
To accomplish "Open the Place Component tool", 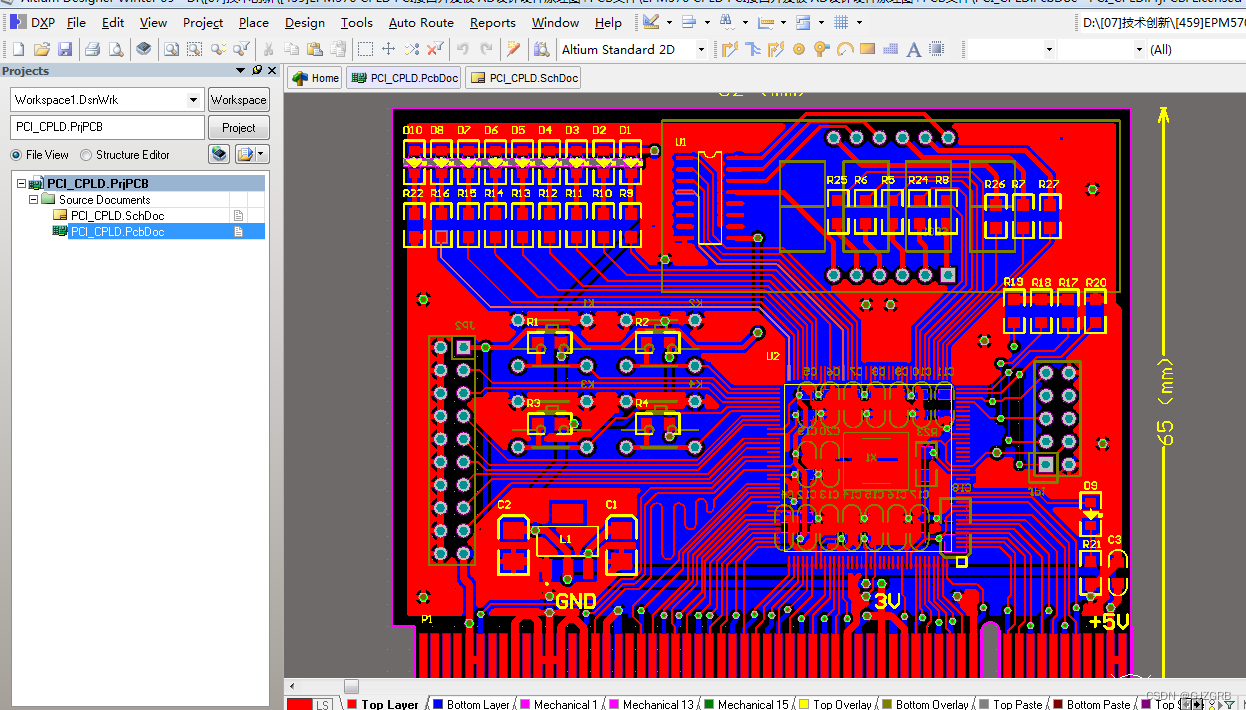I will coord(935,48).
